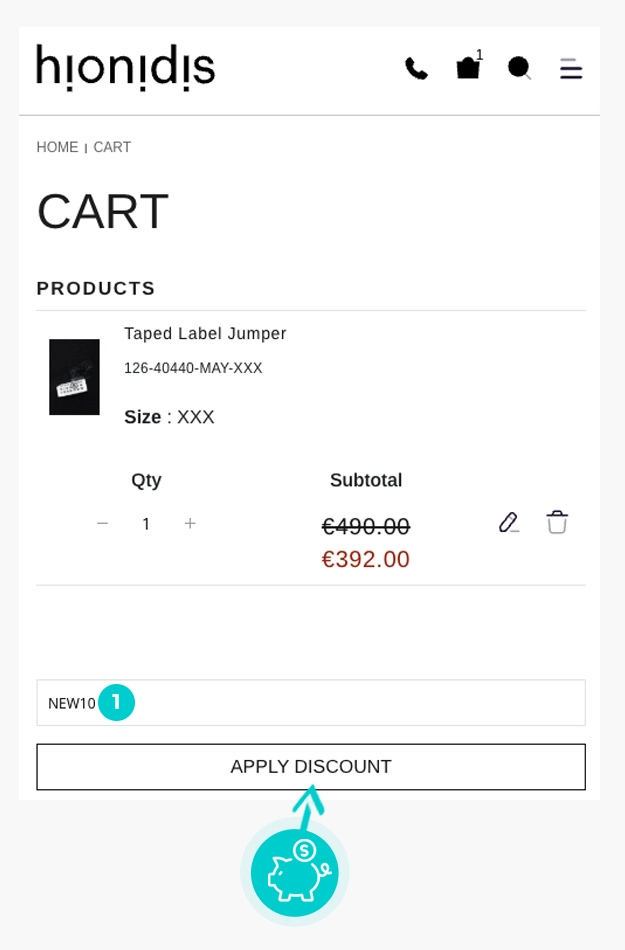
Task: Go to HOME breadcrumb link
Action: (x=57, y=148)
